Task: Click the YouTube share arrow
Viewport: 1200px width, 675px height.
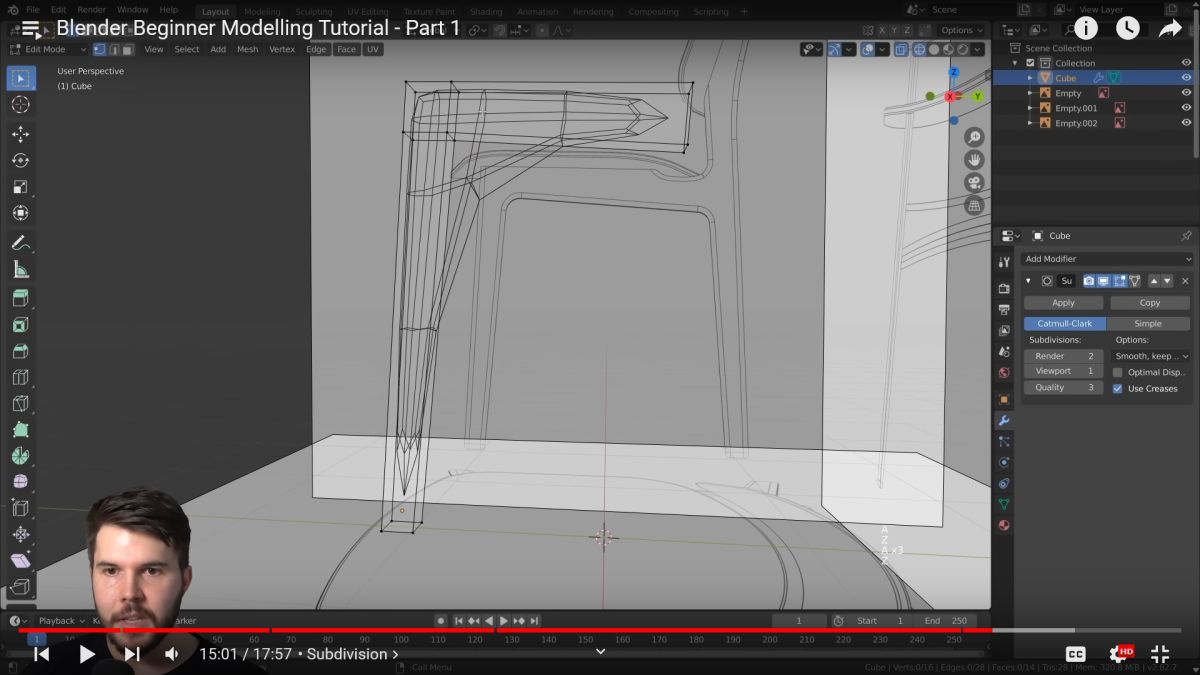Action: (x=1170, y=28)
